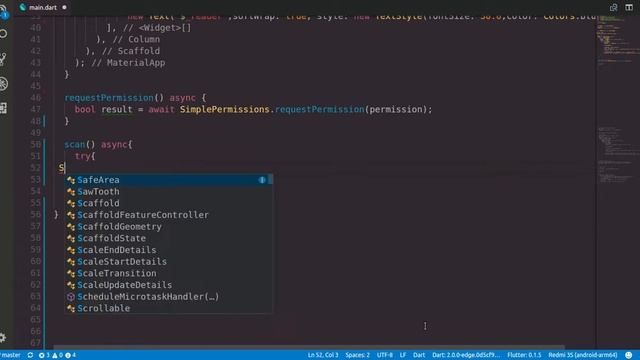Choose Scaffold from autocomplete list

pos(168,203)
